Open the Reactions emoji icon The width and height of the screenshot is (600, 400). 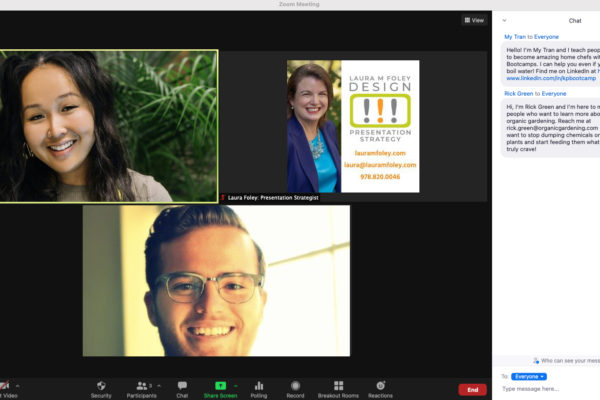click(x=381, y=385)
